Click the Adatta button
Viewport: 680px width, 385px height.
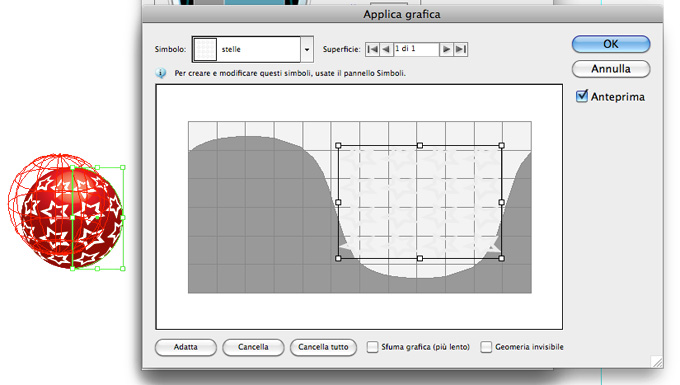pyautogui.click(x=186, y=347)
